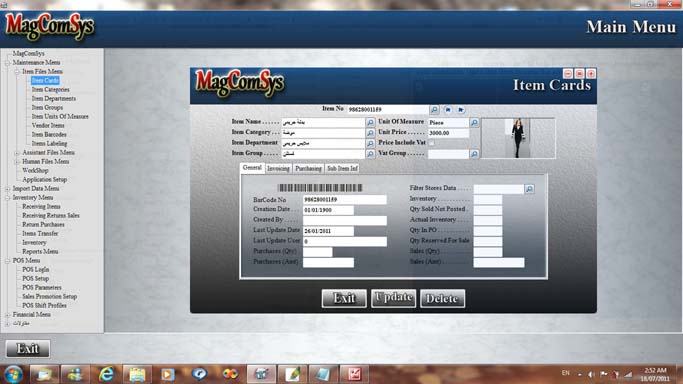Go to the previous item record arrow

[x=448, y=109]
